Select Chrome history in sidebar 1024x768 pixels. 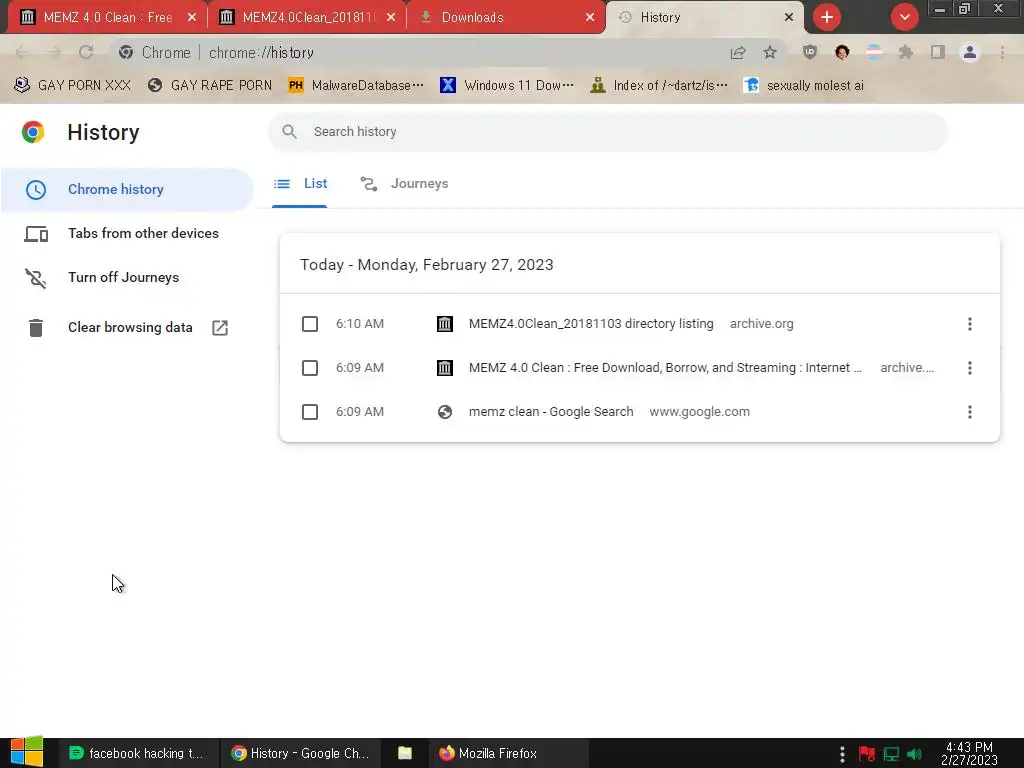pyautogui.click(x=127, y=189)
